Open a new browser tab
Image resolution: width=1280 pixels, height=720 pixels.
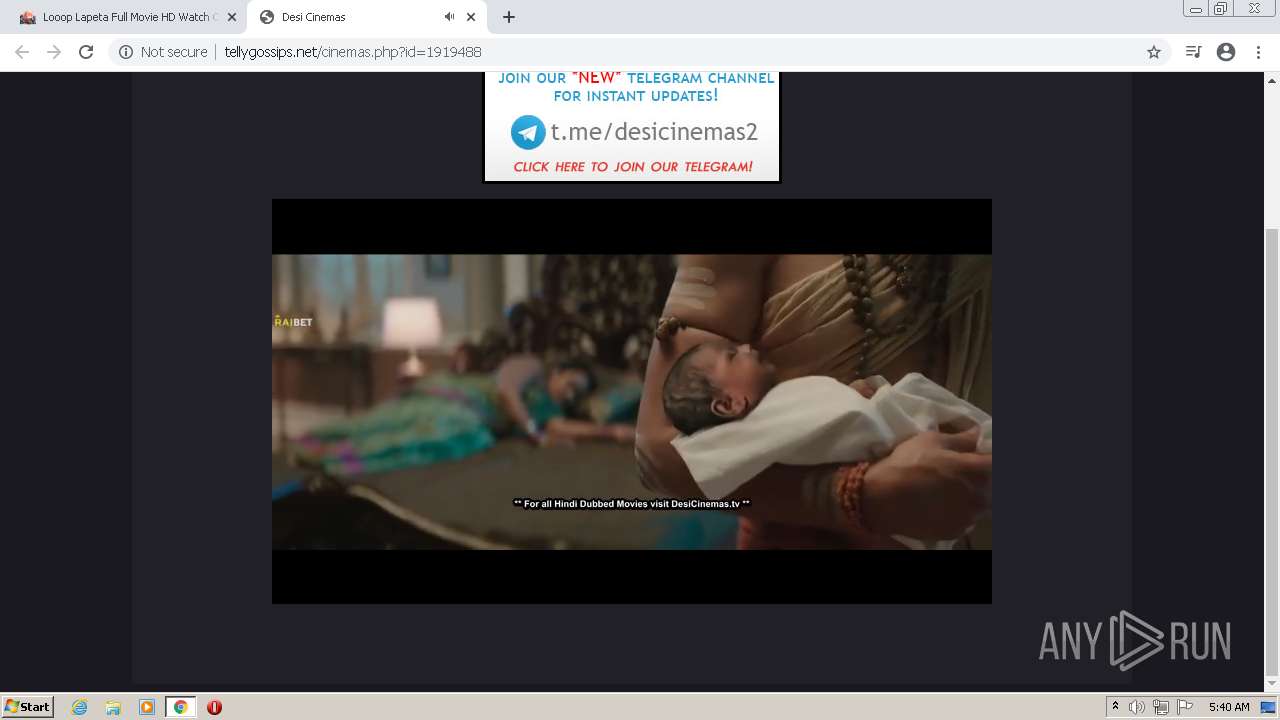tap(509, 17)
